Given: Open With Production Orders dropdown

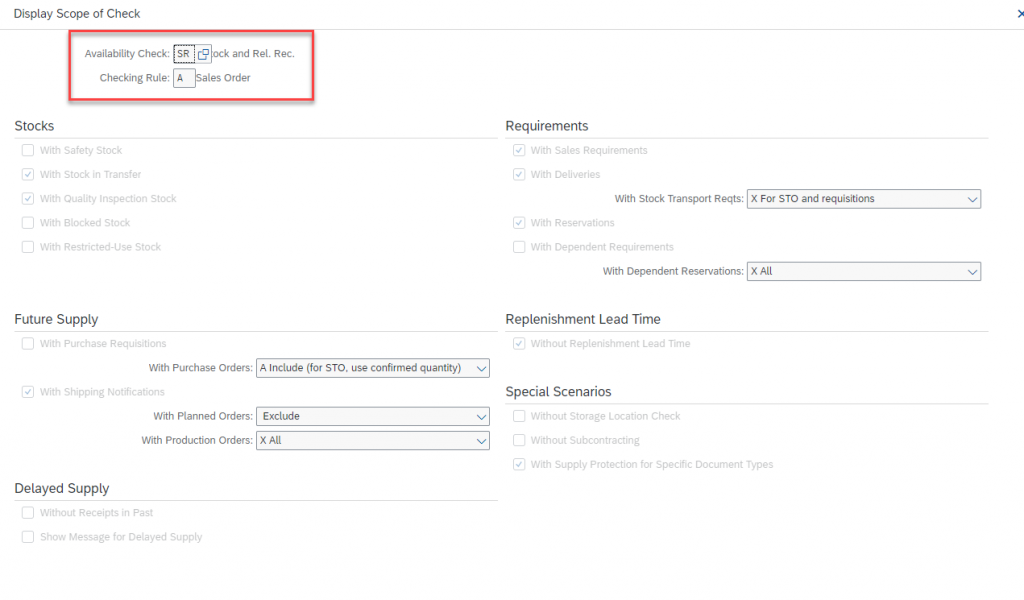Looking at the screenshot, I should pos(372,440).
